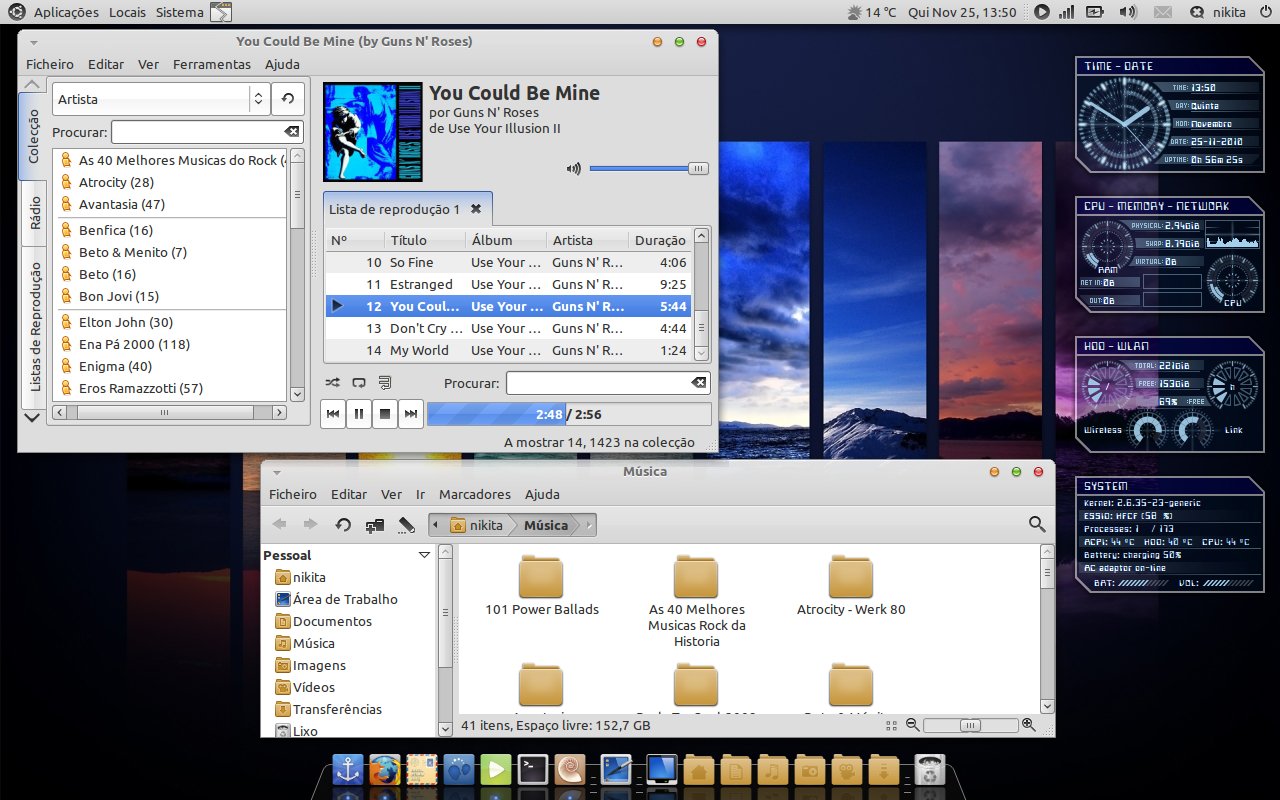Open Marcadores menu in the Música window
This screenshot has width=1280, height=800.
coord(475,494)
